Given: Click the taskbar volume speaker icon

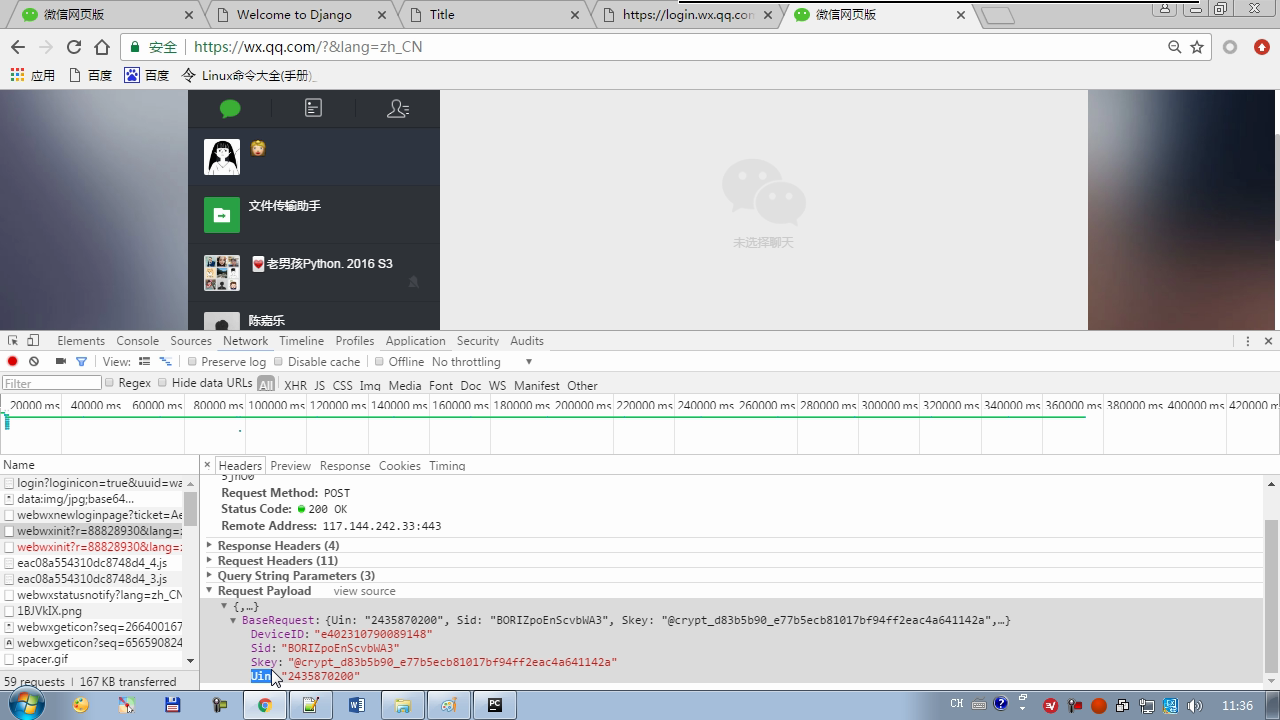Looking at the screenshot, I should coord(1195,706).
